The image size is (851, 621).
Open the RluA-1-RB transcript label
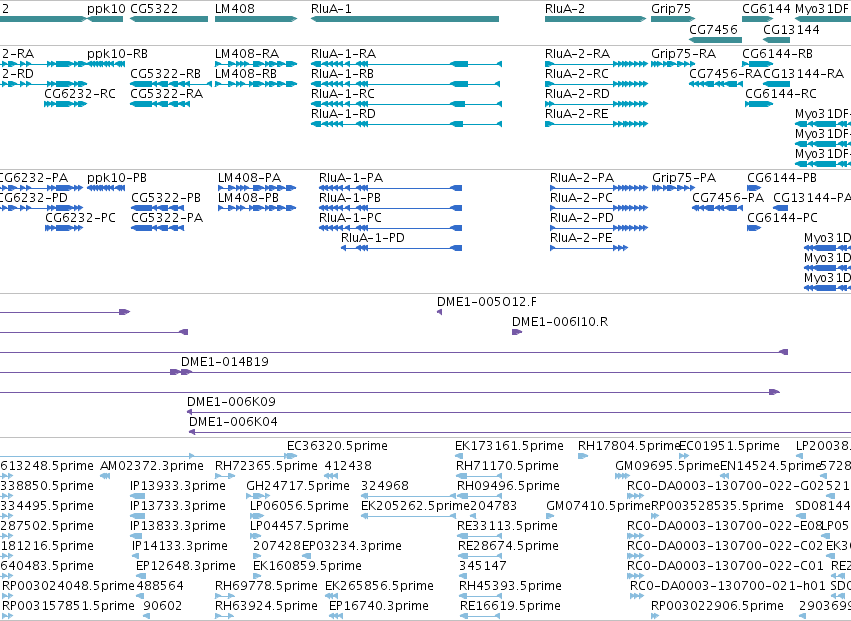342,74
